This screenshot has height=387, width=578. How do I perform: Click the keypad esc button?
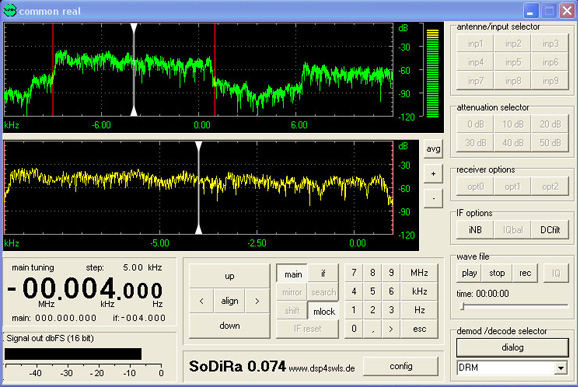pyautogui.click(x=419, y=329)
